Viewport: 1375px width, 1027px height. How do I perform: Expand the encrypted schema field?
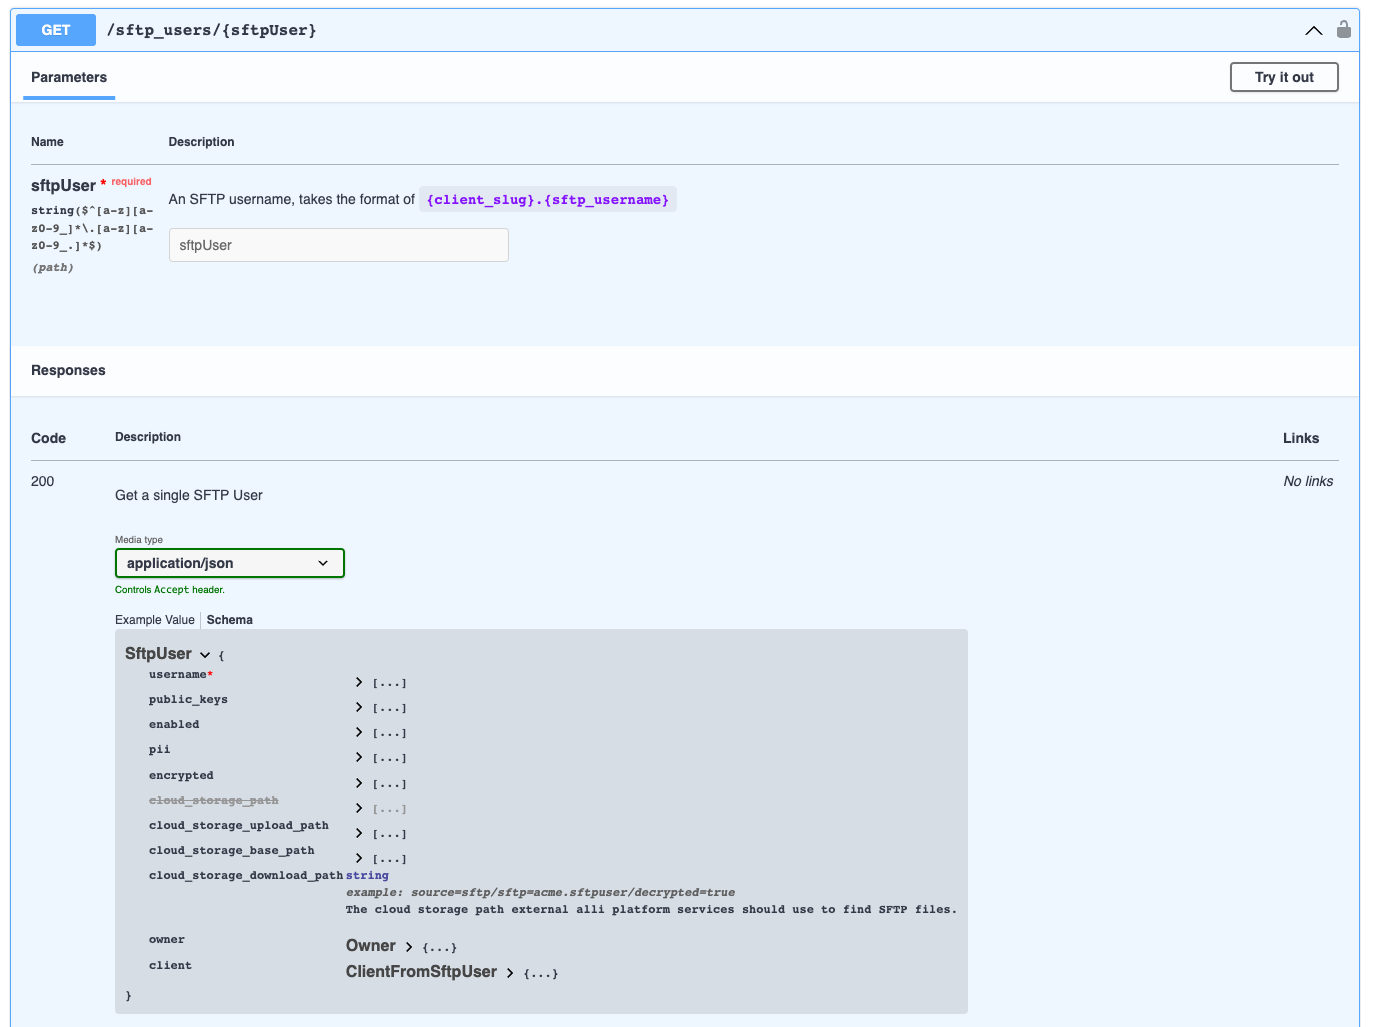(358, 783)
